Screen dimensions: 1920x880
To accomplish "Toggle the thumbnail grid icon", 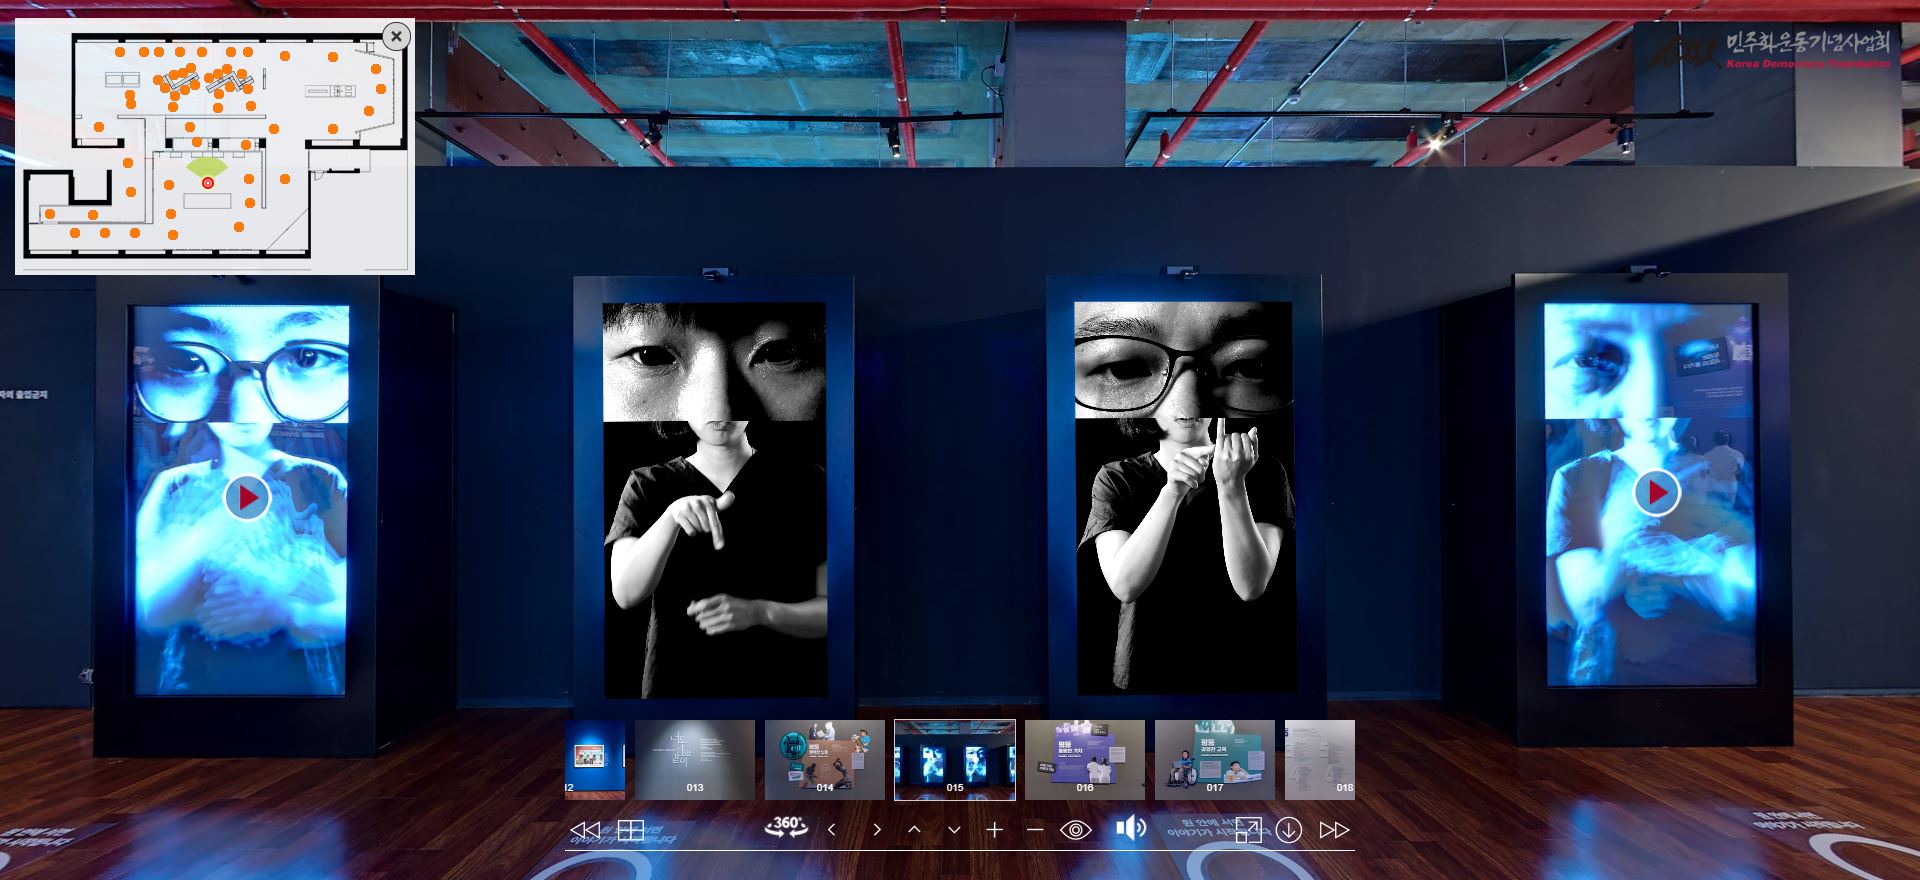I will point(630,830).
